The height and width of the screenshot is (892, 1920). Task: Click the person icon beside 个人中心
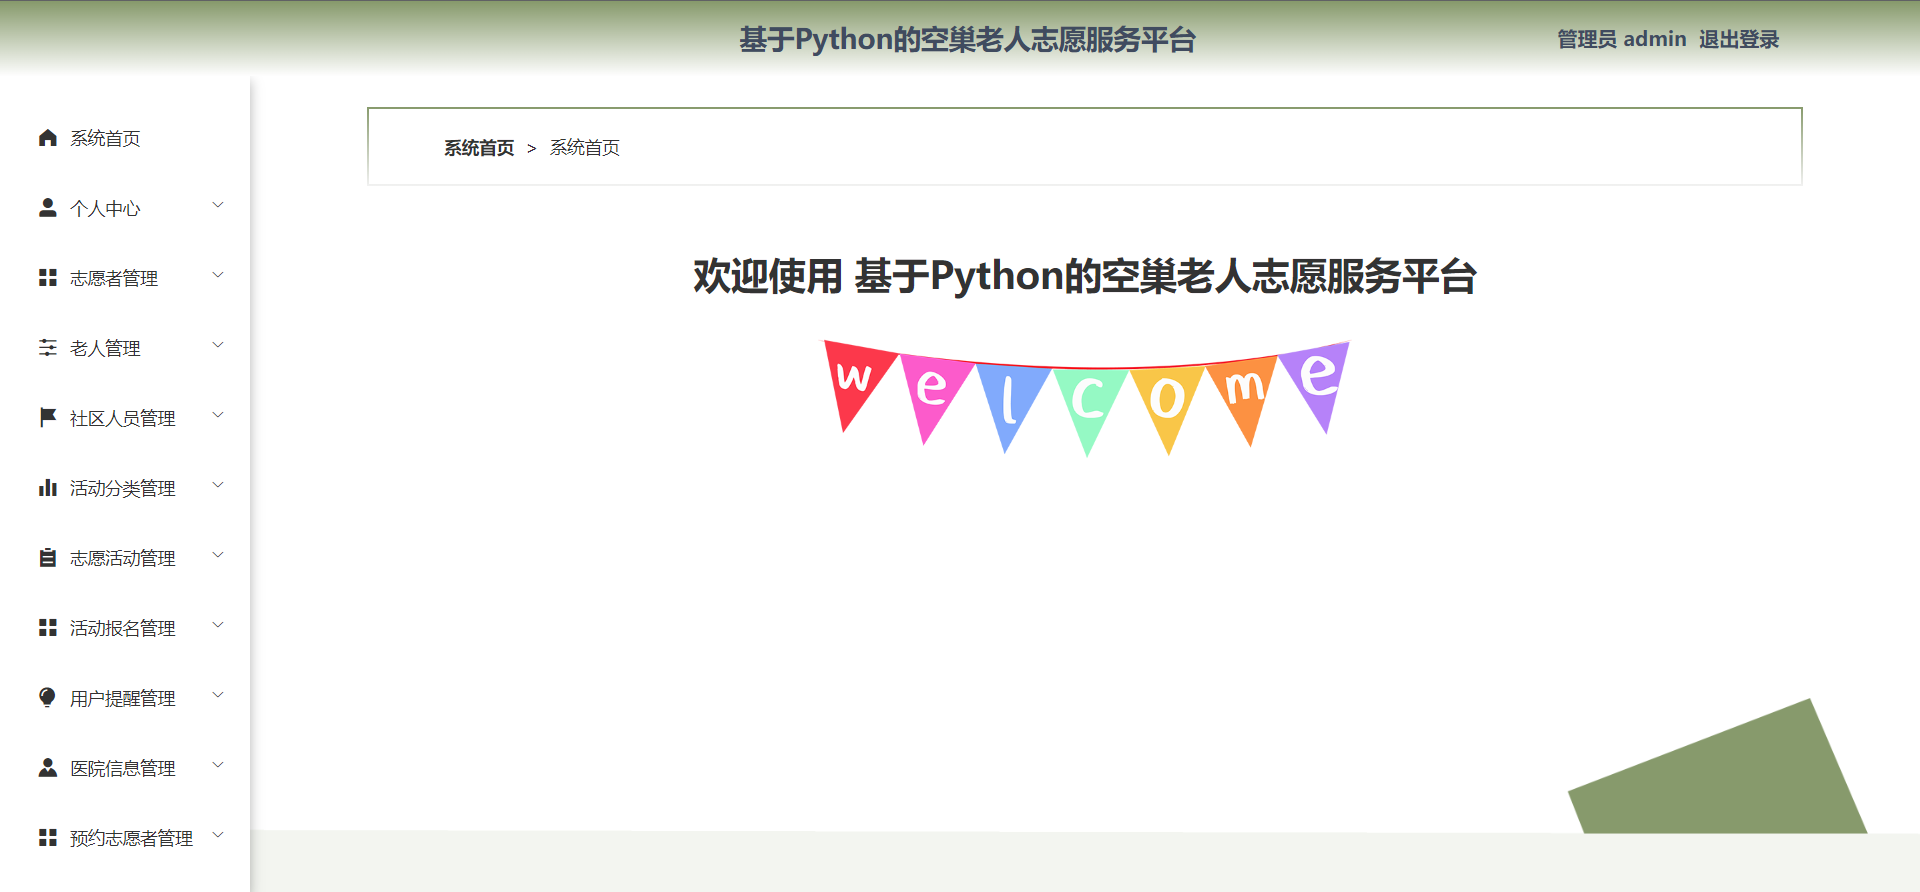[48, 208]
